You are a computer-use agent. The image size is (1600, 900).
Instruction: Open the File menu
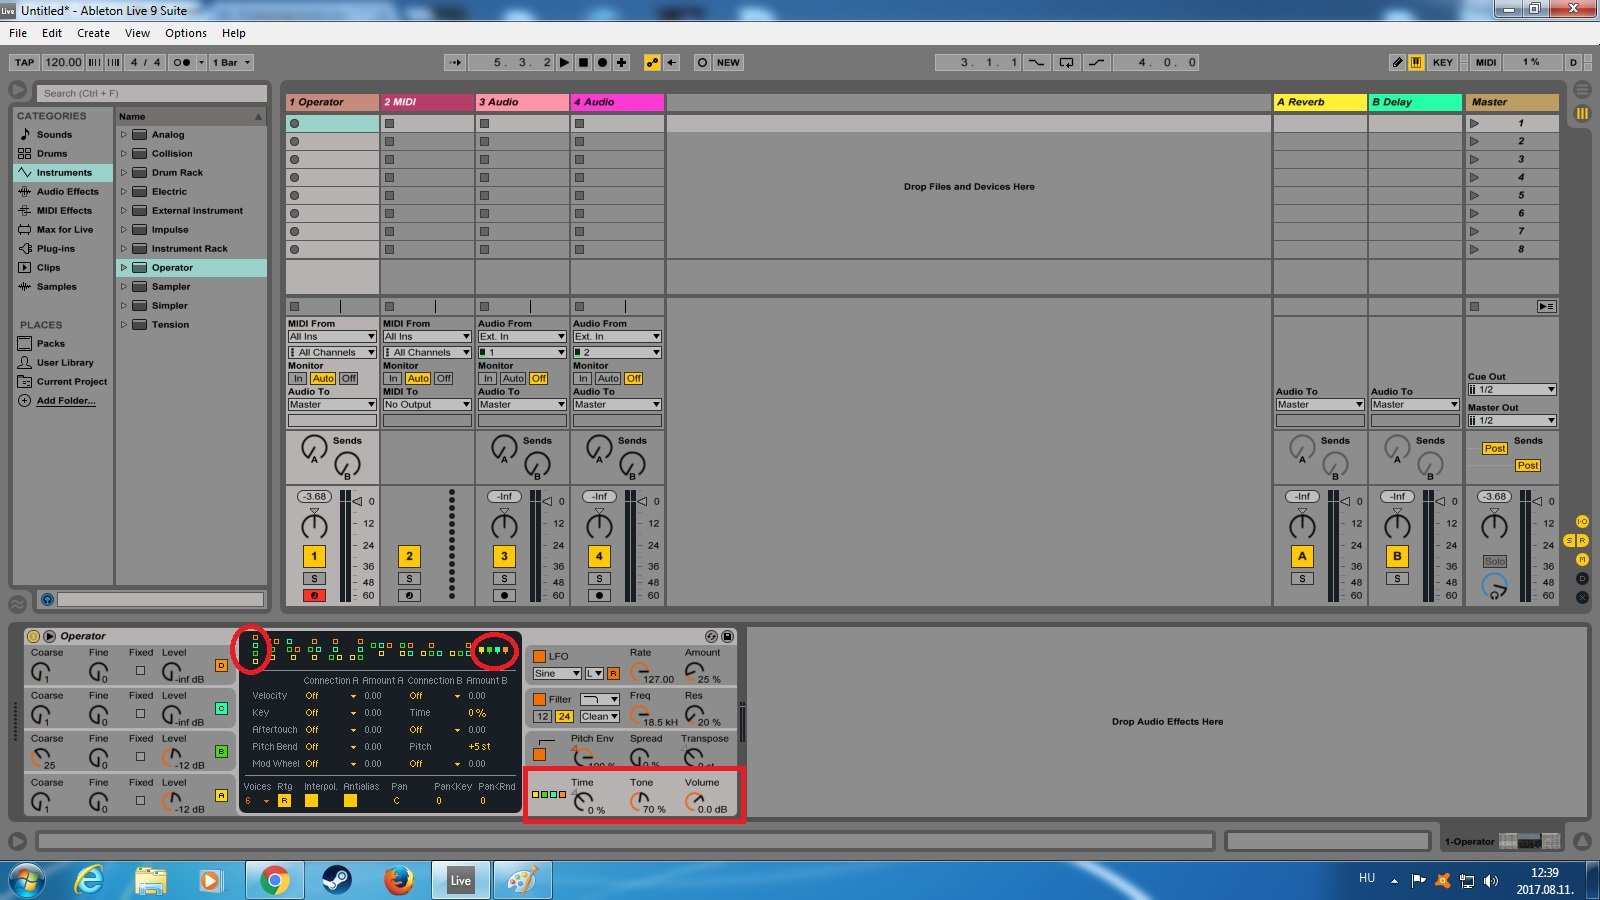click(18, 33)
